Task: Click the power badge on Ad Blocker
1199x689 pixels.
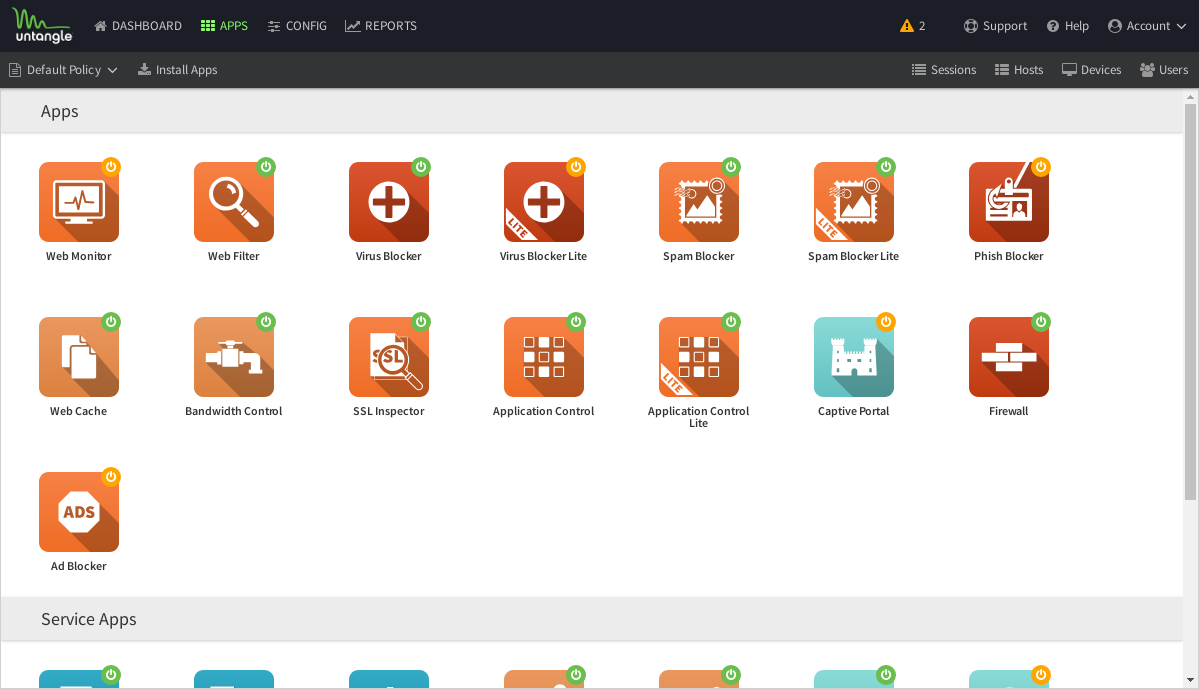Action: coord(111,477)
